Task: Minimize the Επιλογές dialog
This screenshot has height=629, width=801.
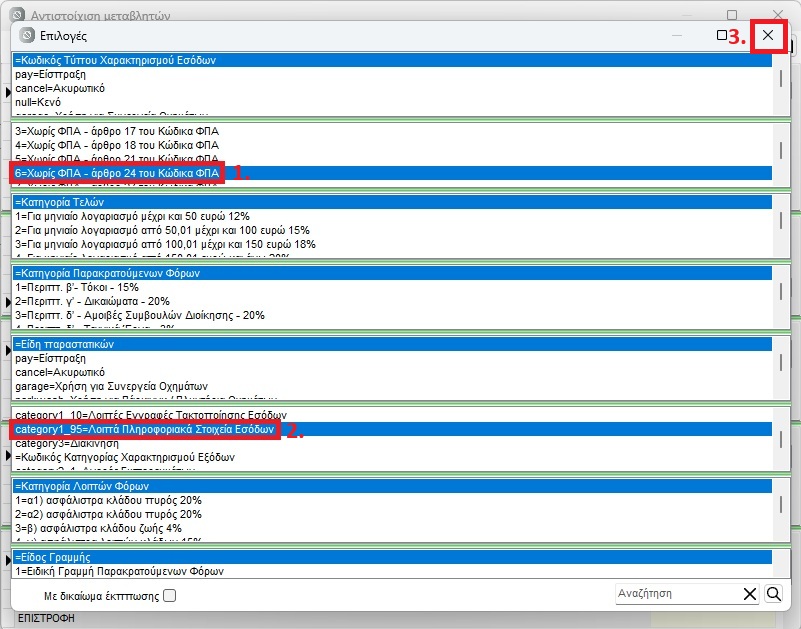Action: pos(677,35)
